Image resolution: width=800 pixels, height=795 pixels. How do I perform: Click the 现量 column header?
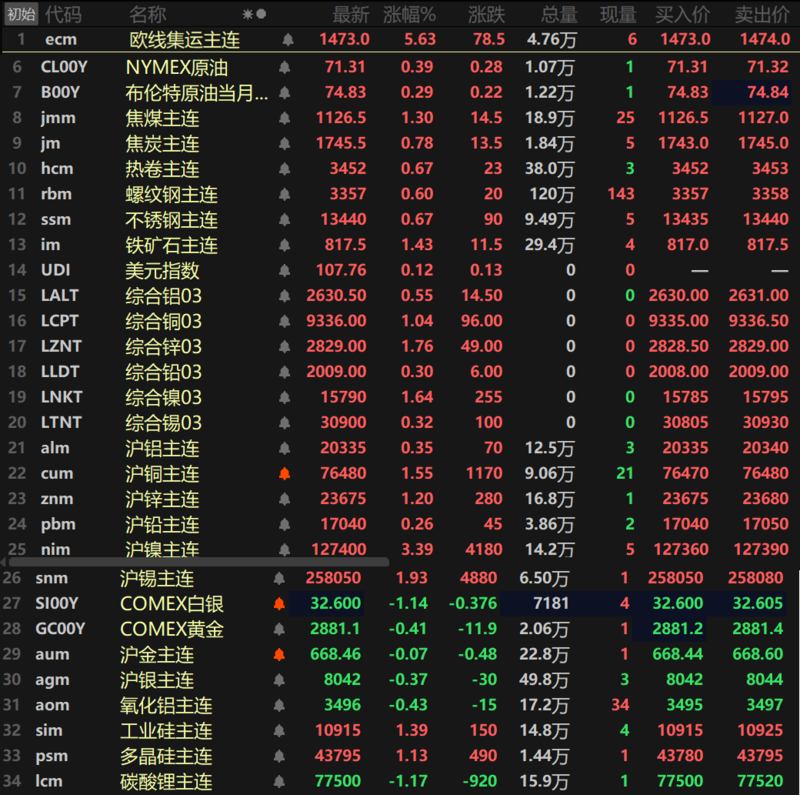pyautogui.click(x=618, y=15)
